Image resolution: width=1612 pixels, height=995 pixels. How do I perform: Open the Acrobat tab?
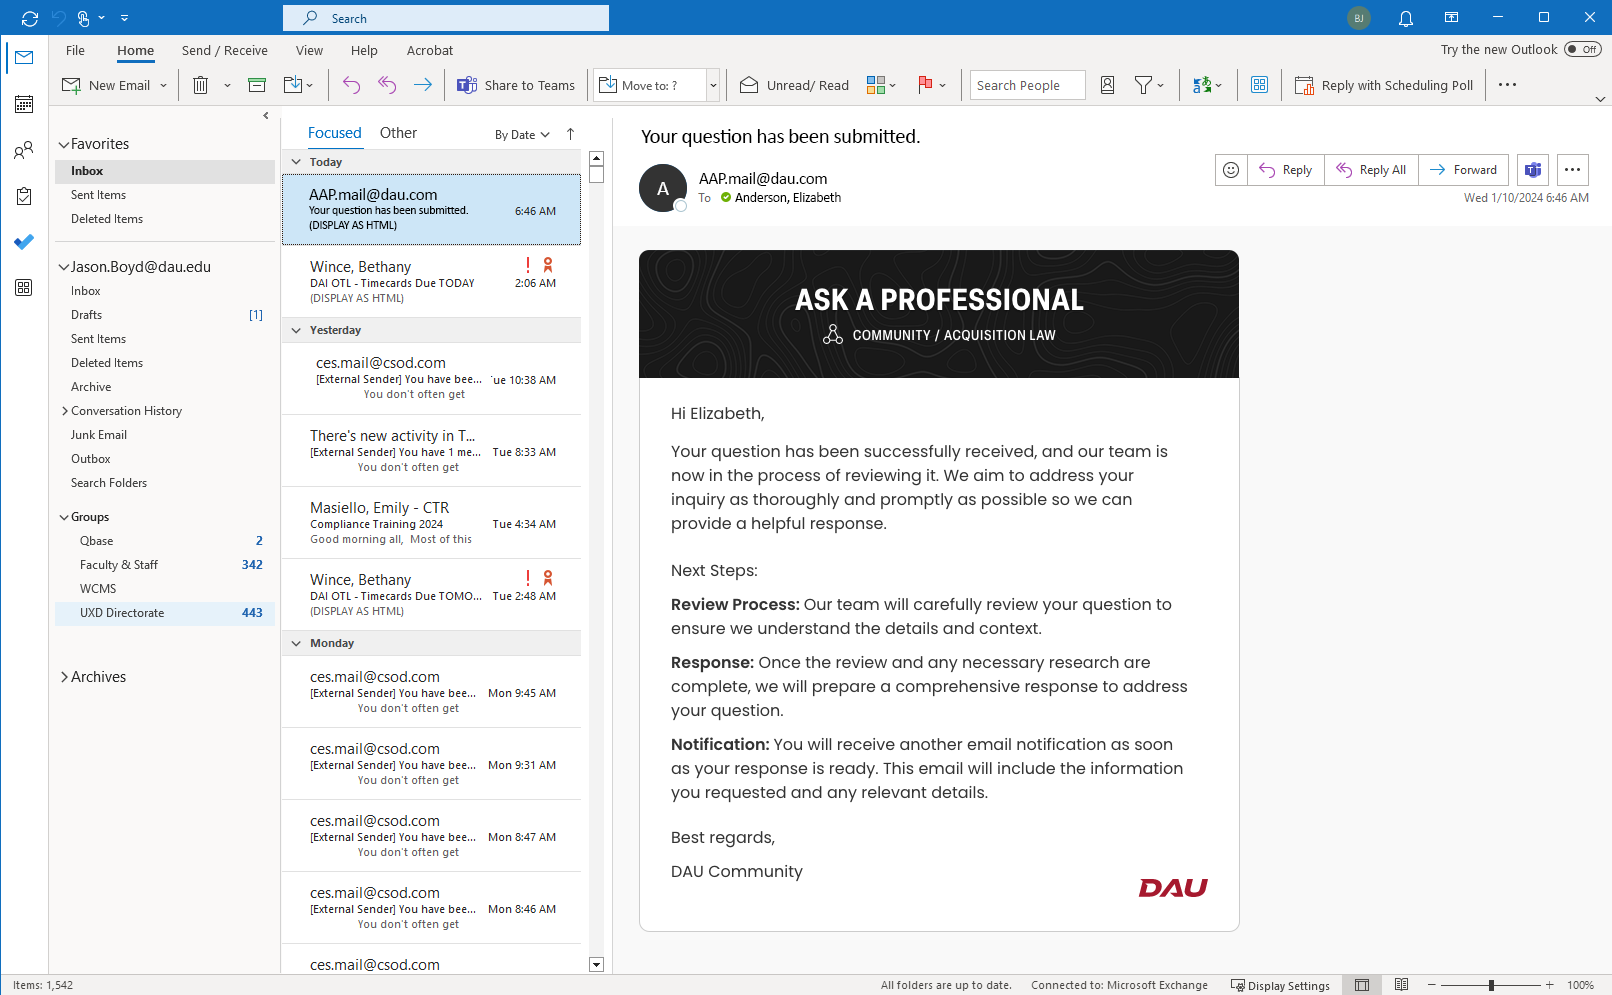point(430,50)
